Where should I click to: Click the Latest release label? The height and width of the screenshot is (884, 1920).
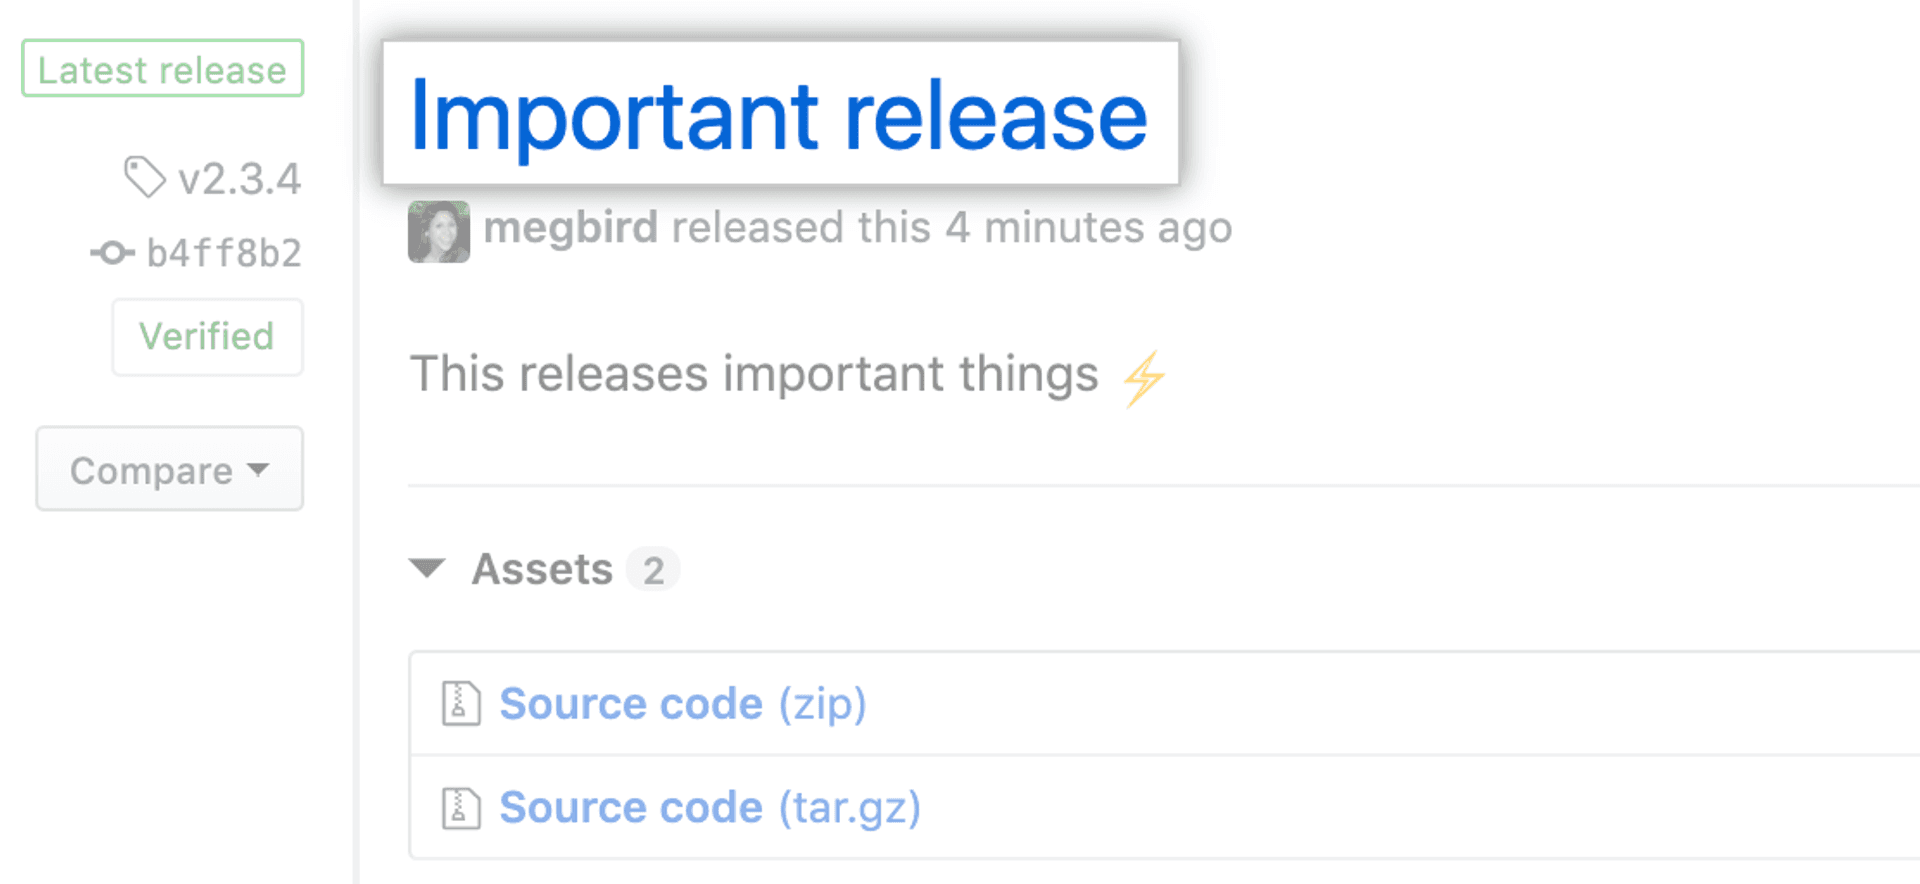[x=162, y=69]
